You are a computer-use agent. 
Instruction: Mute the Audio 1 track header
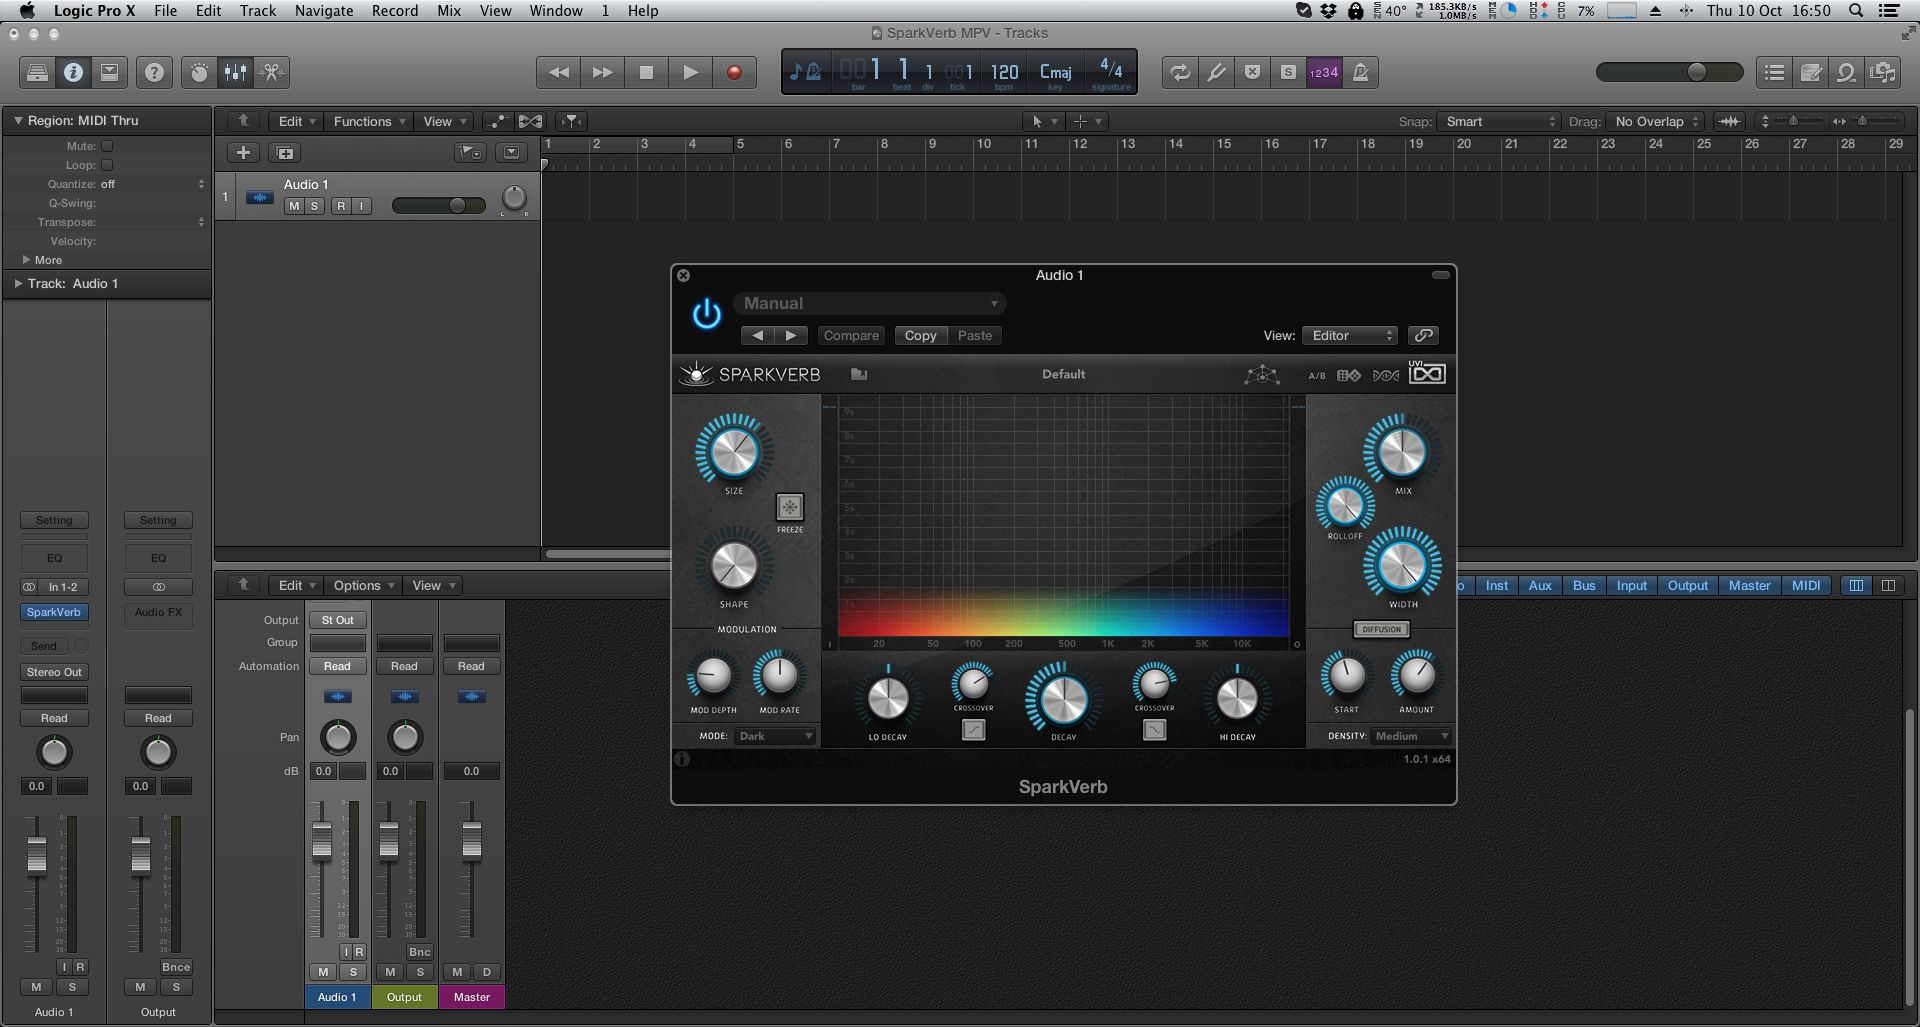[294, 206]
